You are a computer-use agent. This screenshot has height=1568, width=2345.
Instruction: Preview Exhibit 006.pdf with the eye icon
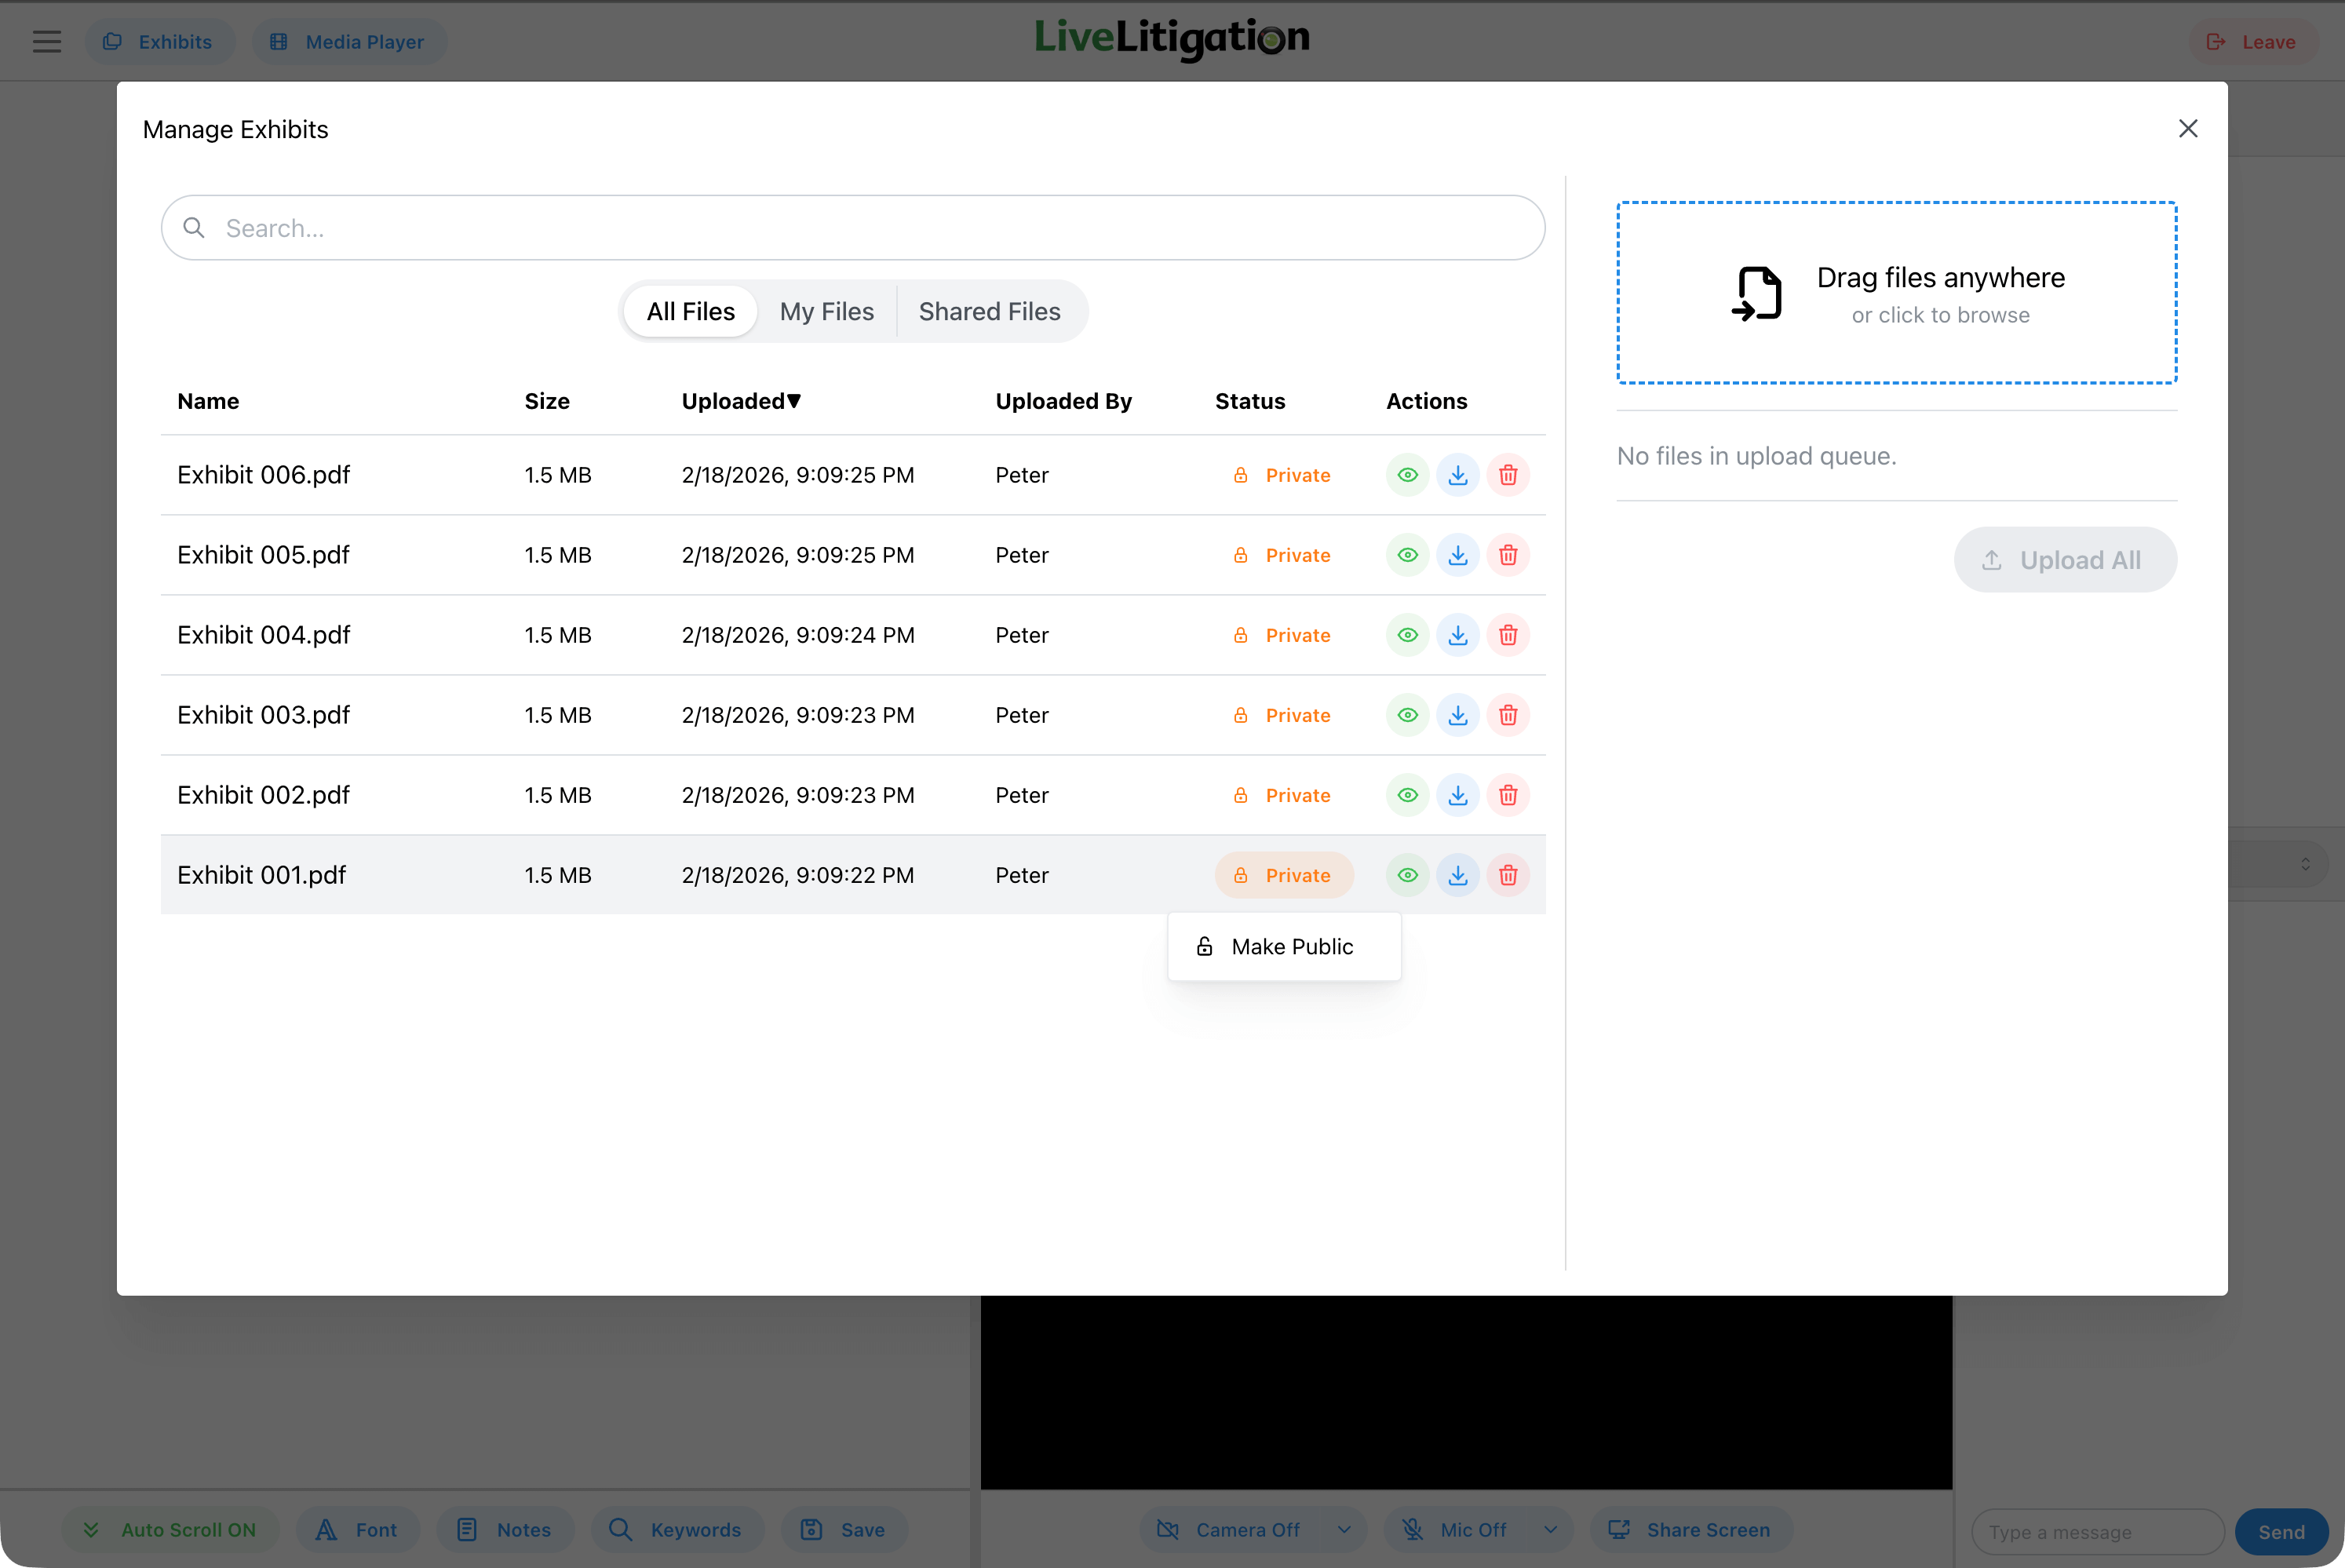click(1407, 474)
